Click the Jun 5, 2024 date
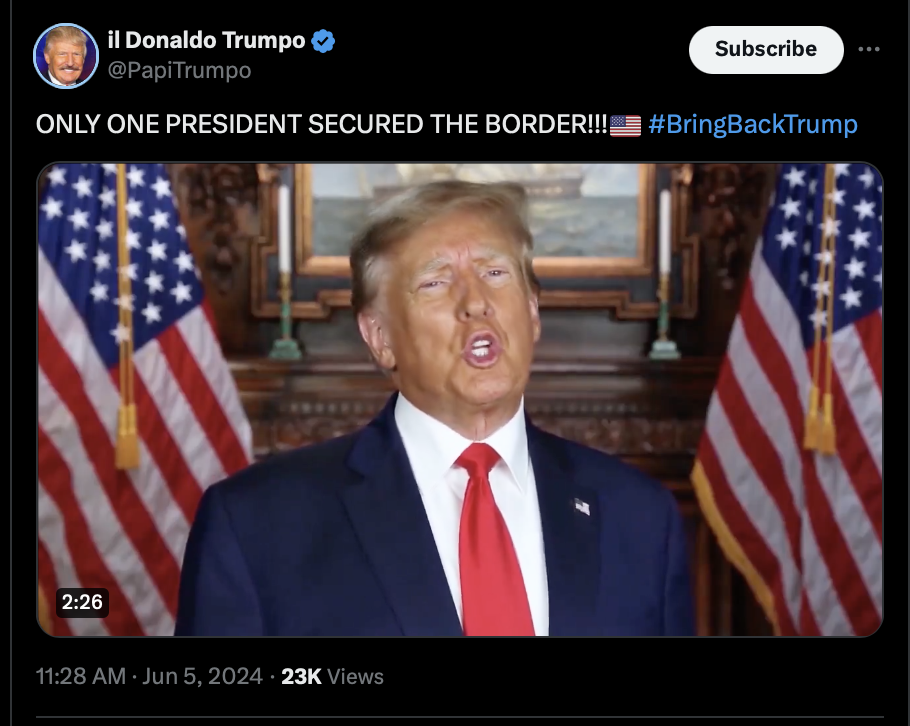 202,676
